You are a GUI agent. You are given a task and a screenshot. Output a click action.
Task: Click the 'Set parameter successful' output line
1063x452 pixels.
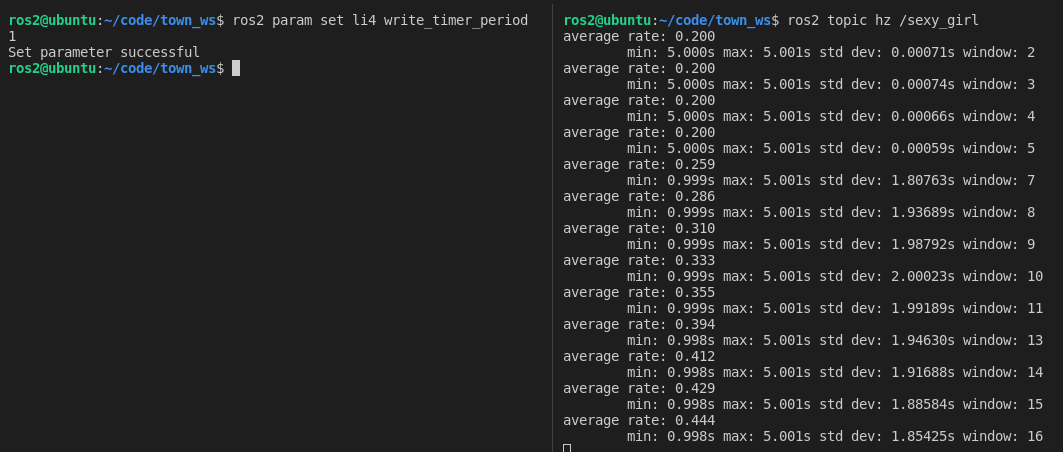(104, 52)
